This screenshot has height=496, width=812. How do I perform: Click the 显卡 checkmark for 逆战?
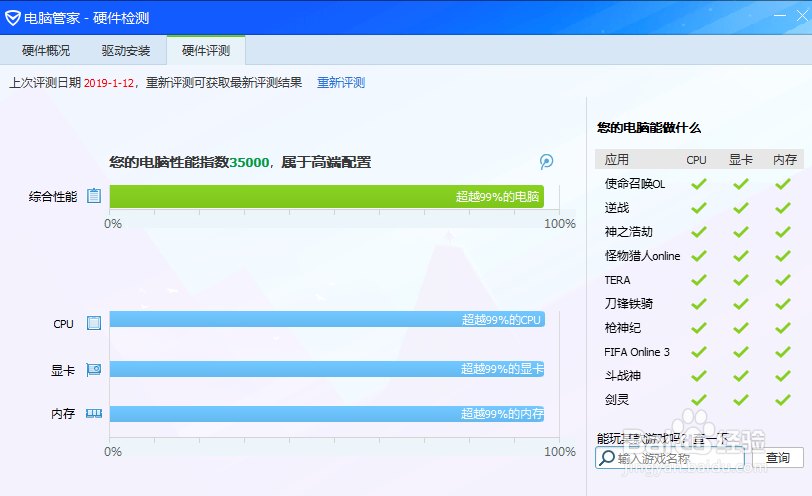(x=741, y=208)
